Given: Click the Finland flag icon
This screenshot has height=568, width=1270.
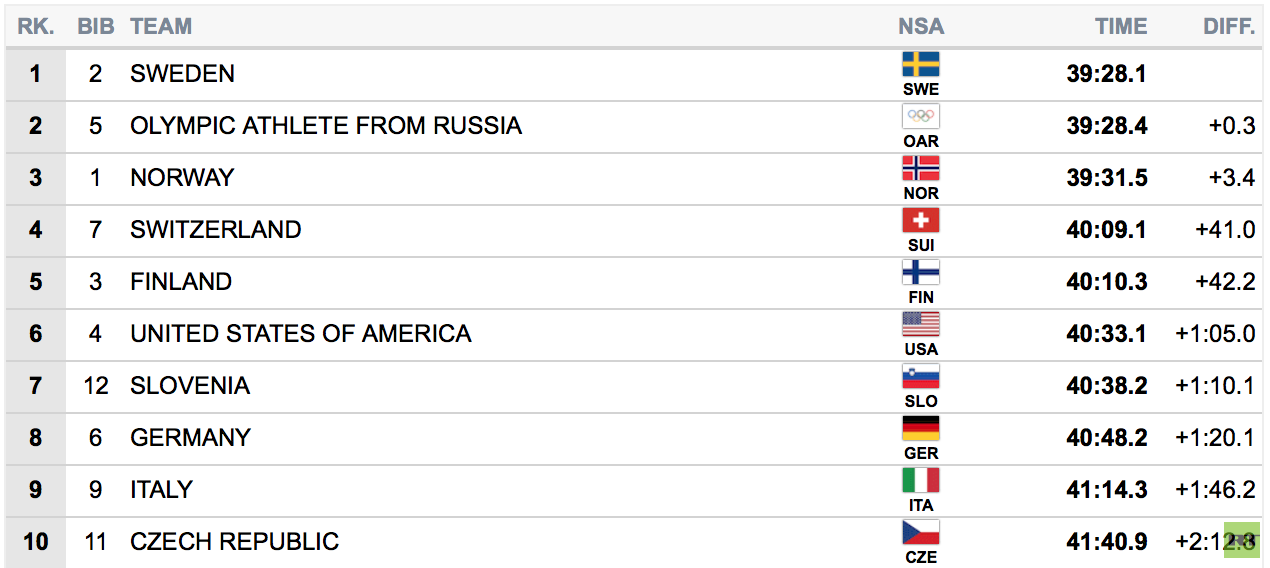Looking at the screenshot, I should 921,273.
